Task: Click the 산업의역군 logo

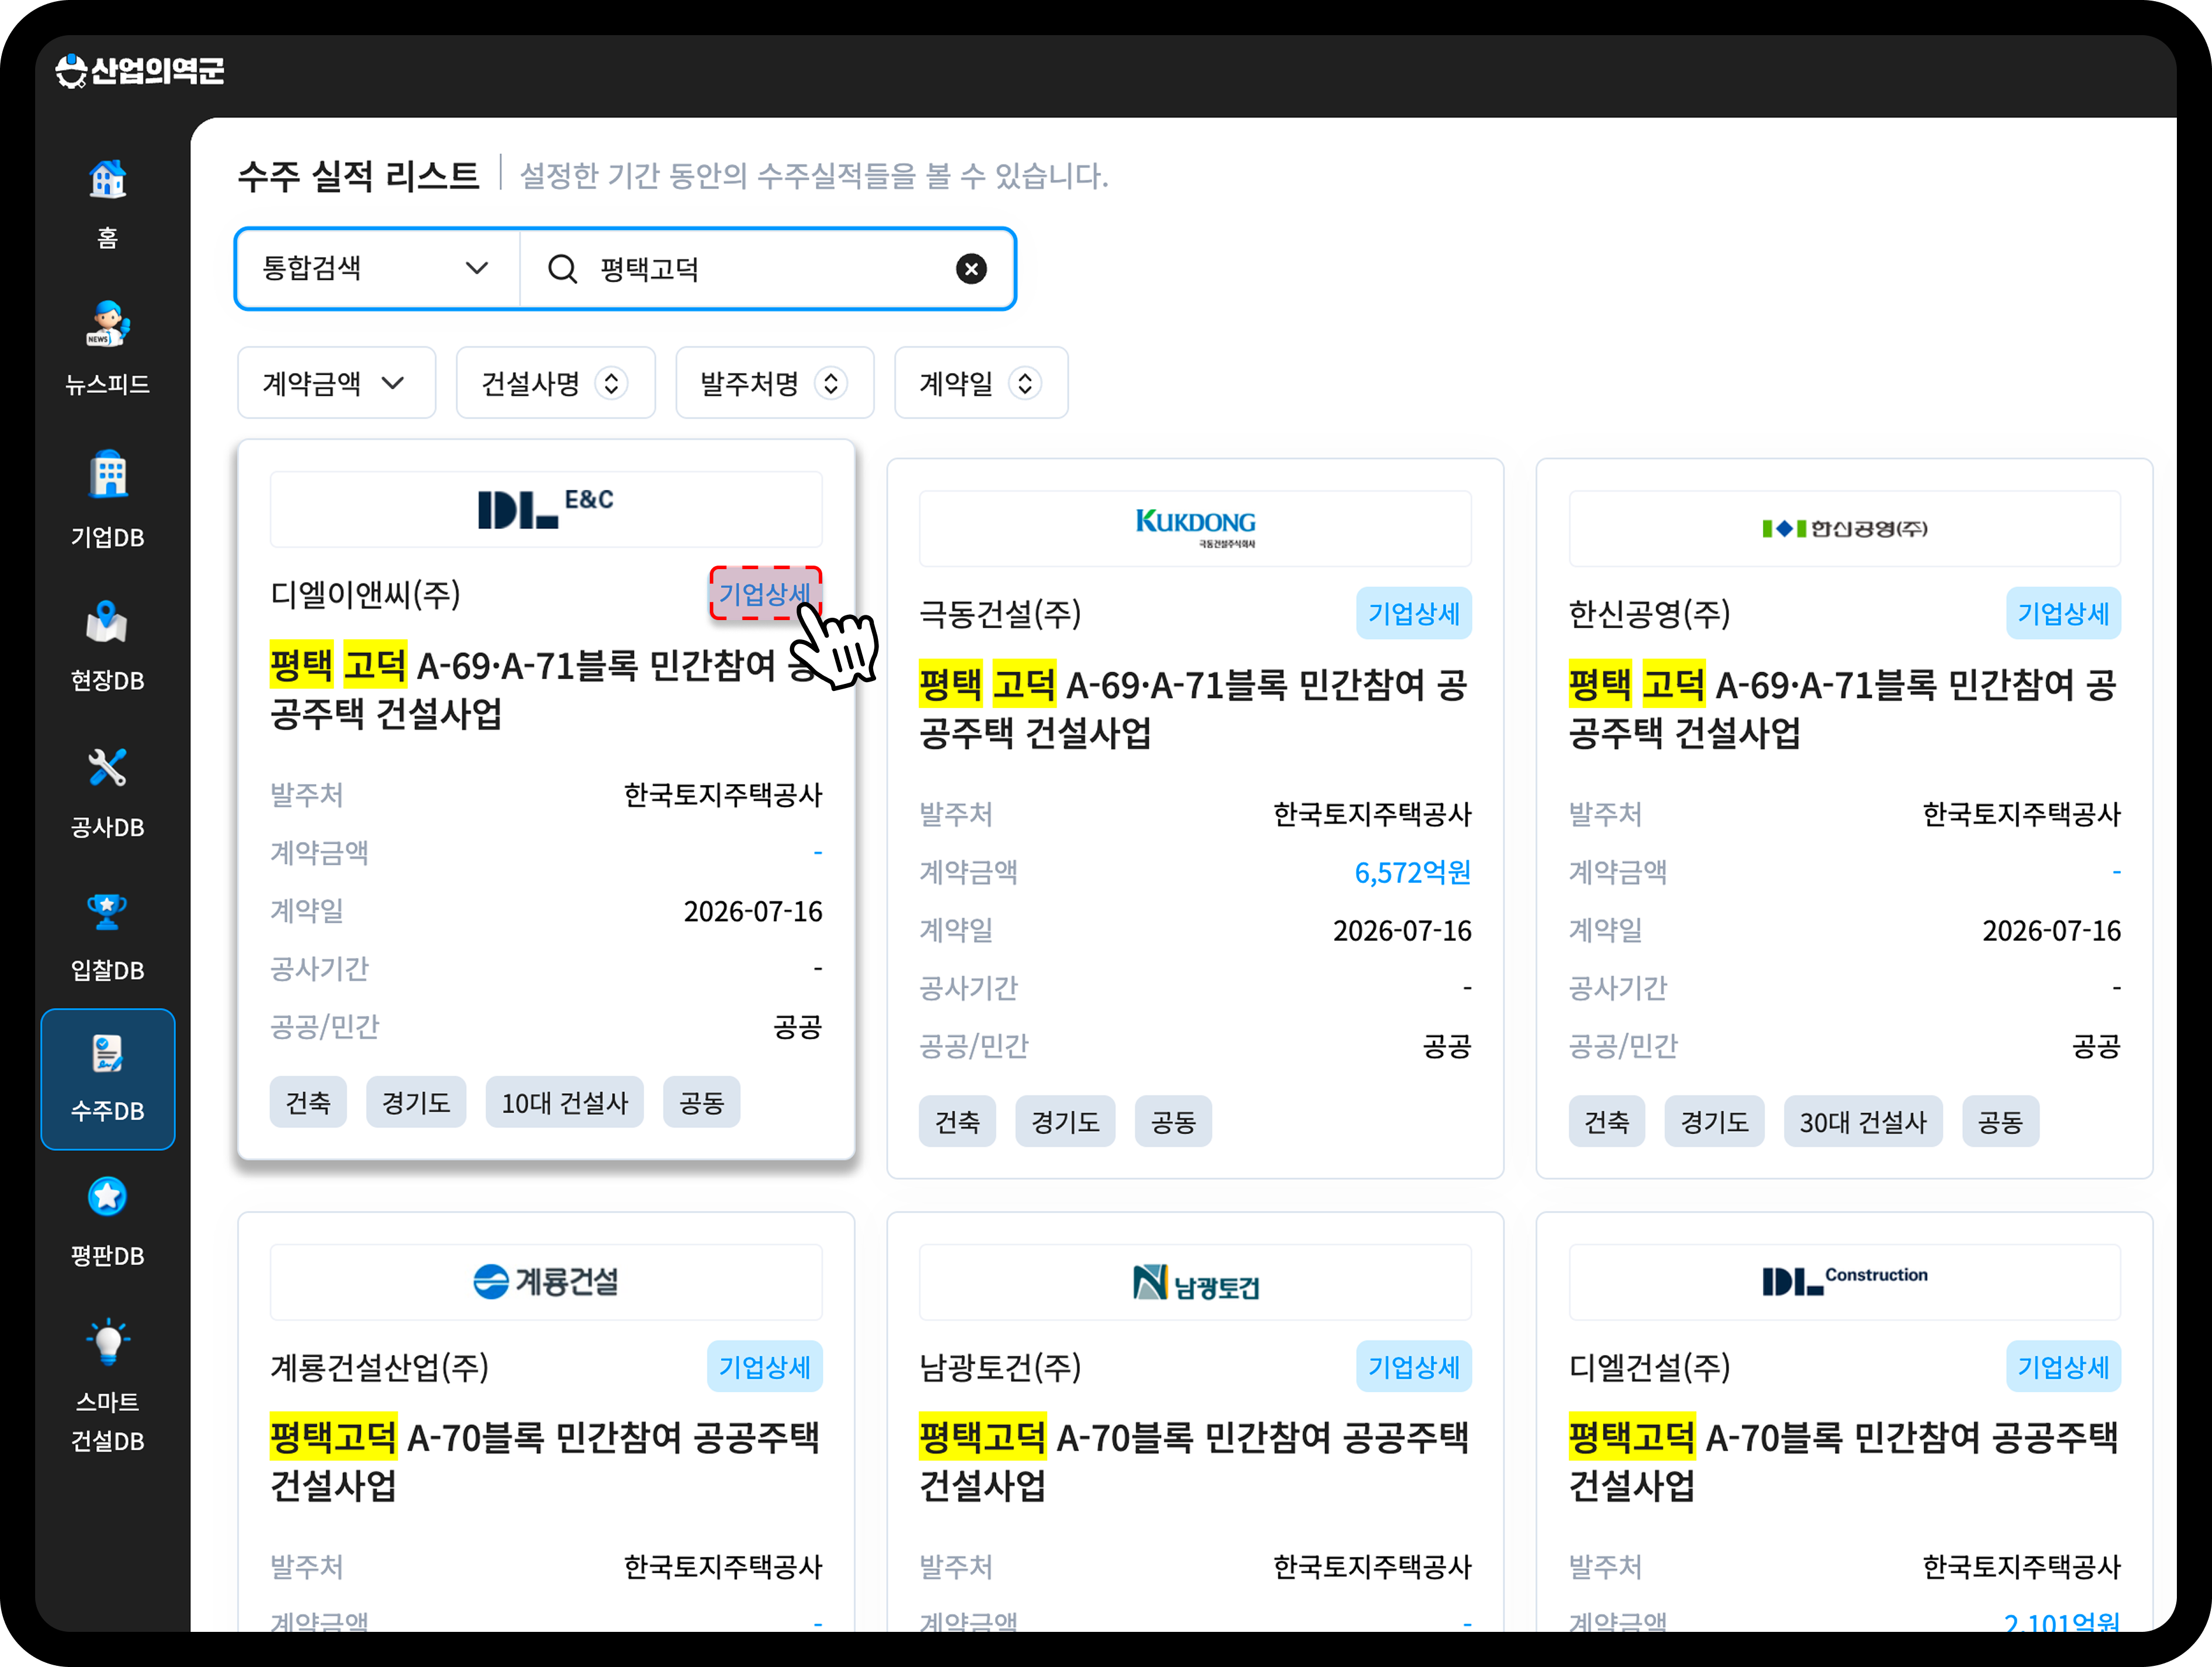Action: 140,71
